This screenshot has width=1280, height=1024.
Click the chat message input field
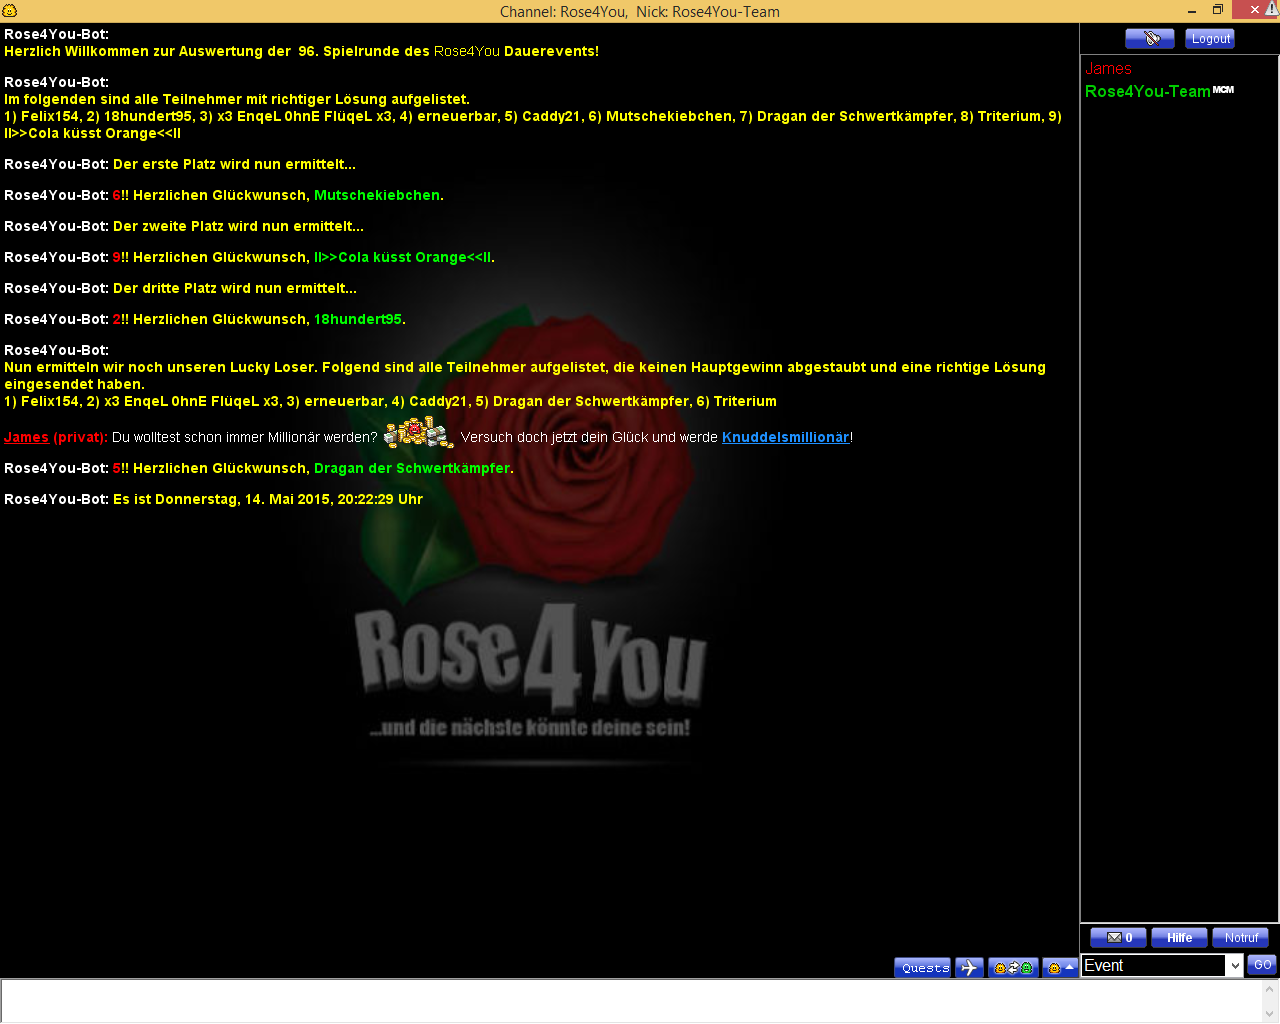630,1001
